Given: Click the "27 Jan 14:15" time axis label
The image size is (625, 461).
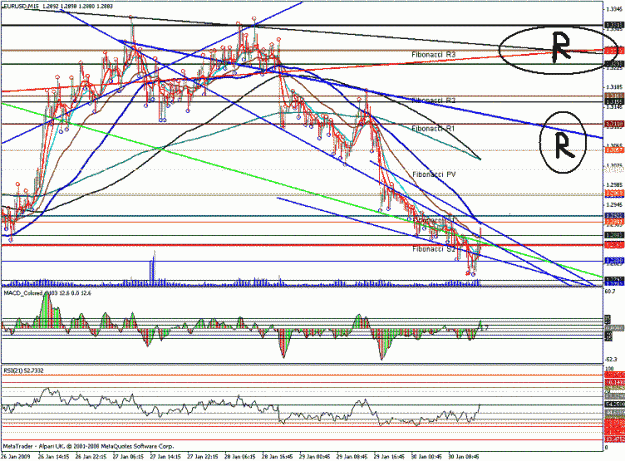Looking at the screenshot, I should [x=165, y=457].
